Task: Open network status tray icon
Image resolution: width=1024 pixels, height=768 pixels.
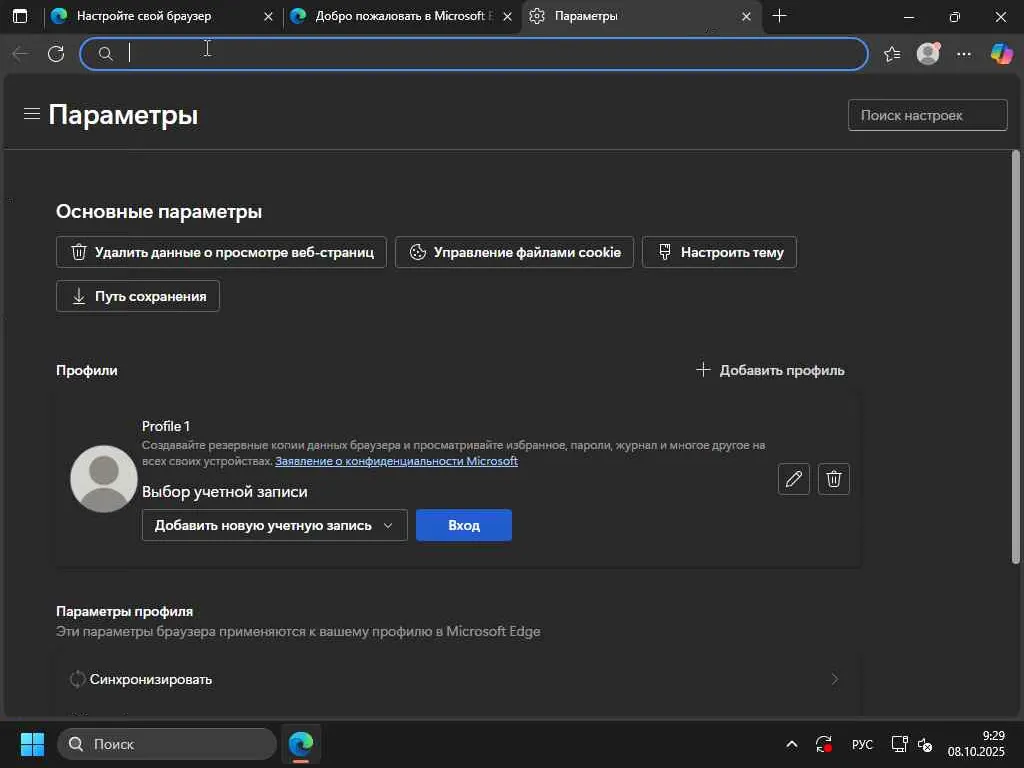Action: click(x=899, y=744)
